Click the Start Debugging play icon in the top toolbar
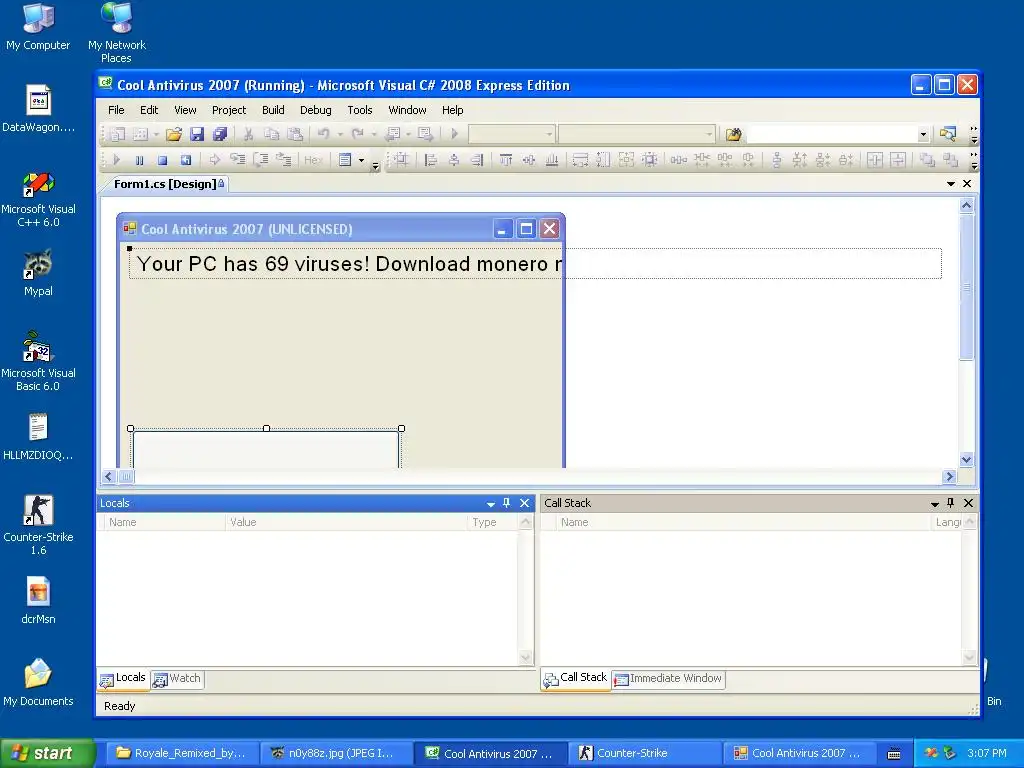 [455, 135]
